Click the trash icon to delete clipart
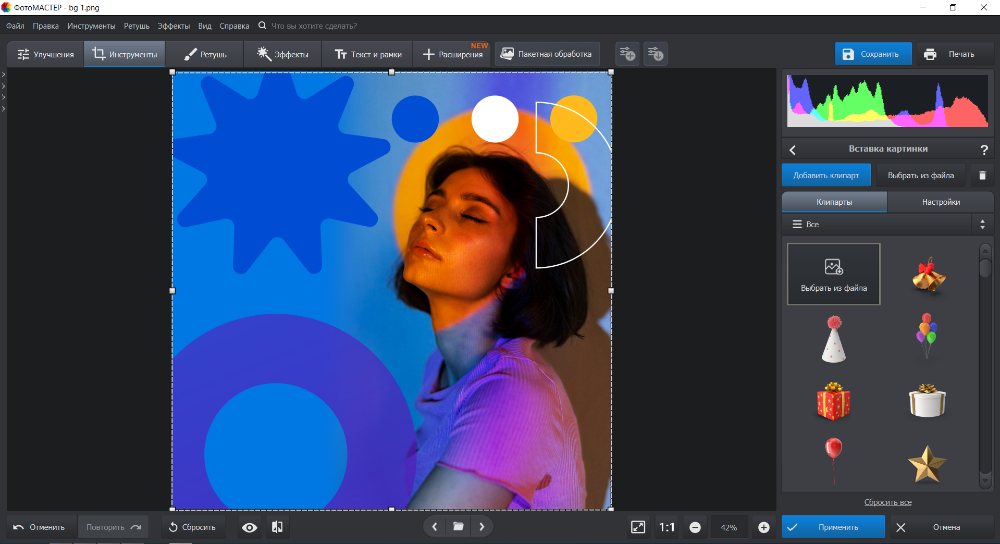The height and width of the screenshot is (544, 1000). (x=982, y=175)
